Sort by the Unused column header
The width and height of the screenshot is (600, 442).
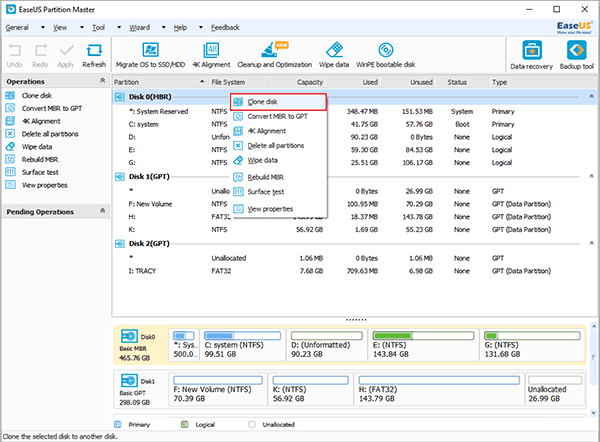click(x=408, y=82)
